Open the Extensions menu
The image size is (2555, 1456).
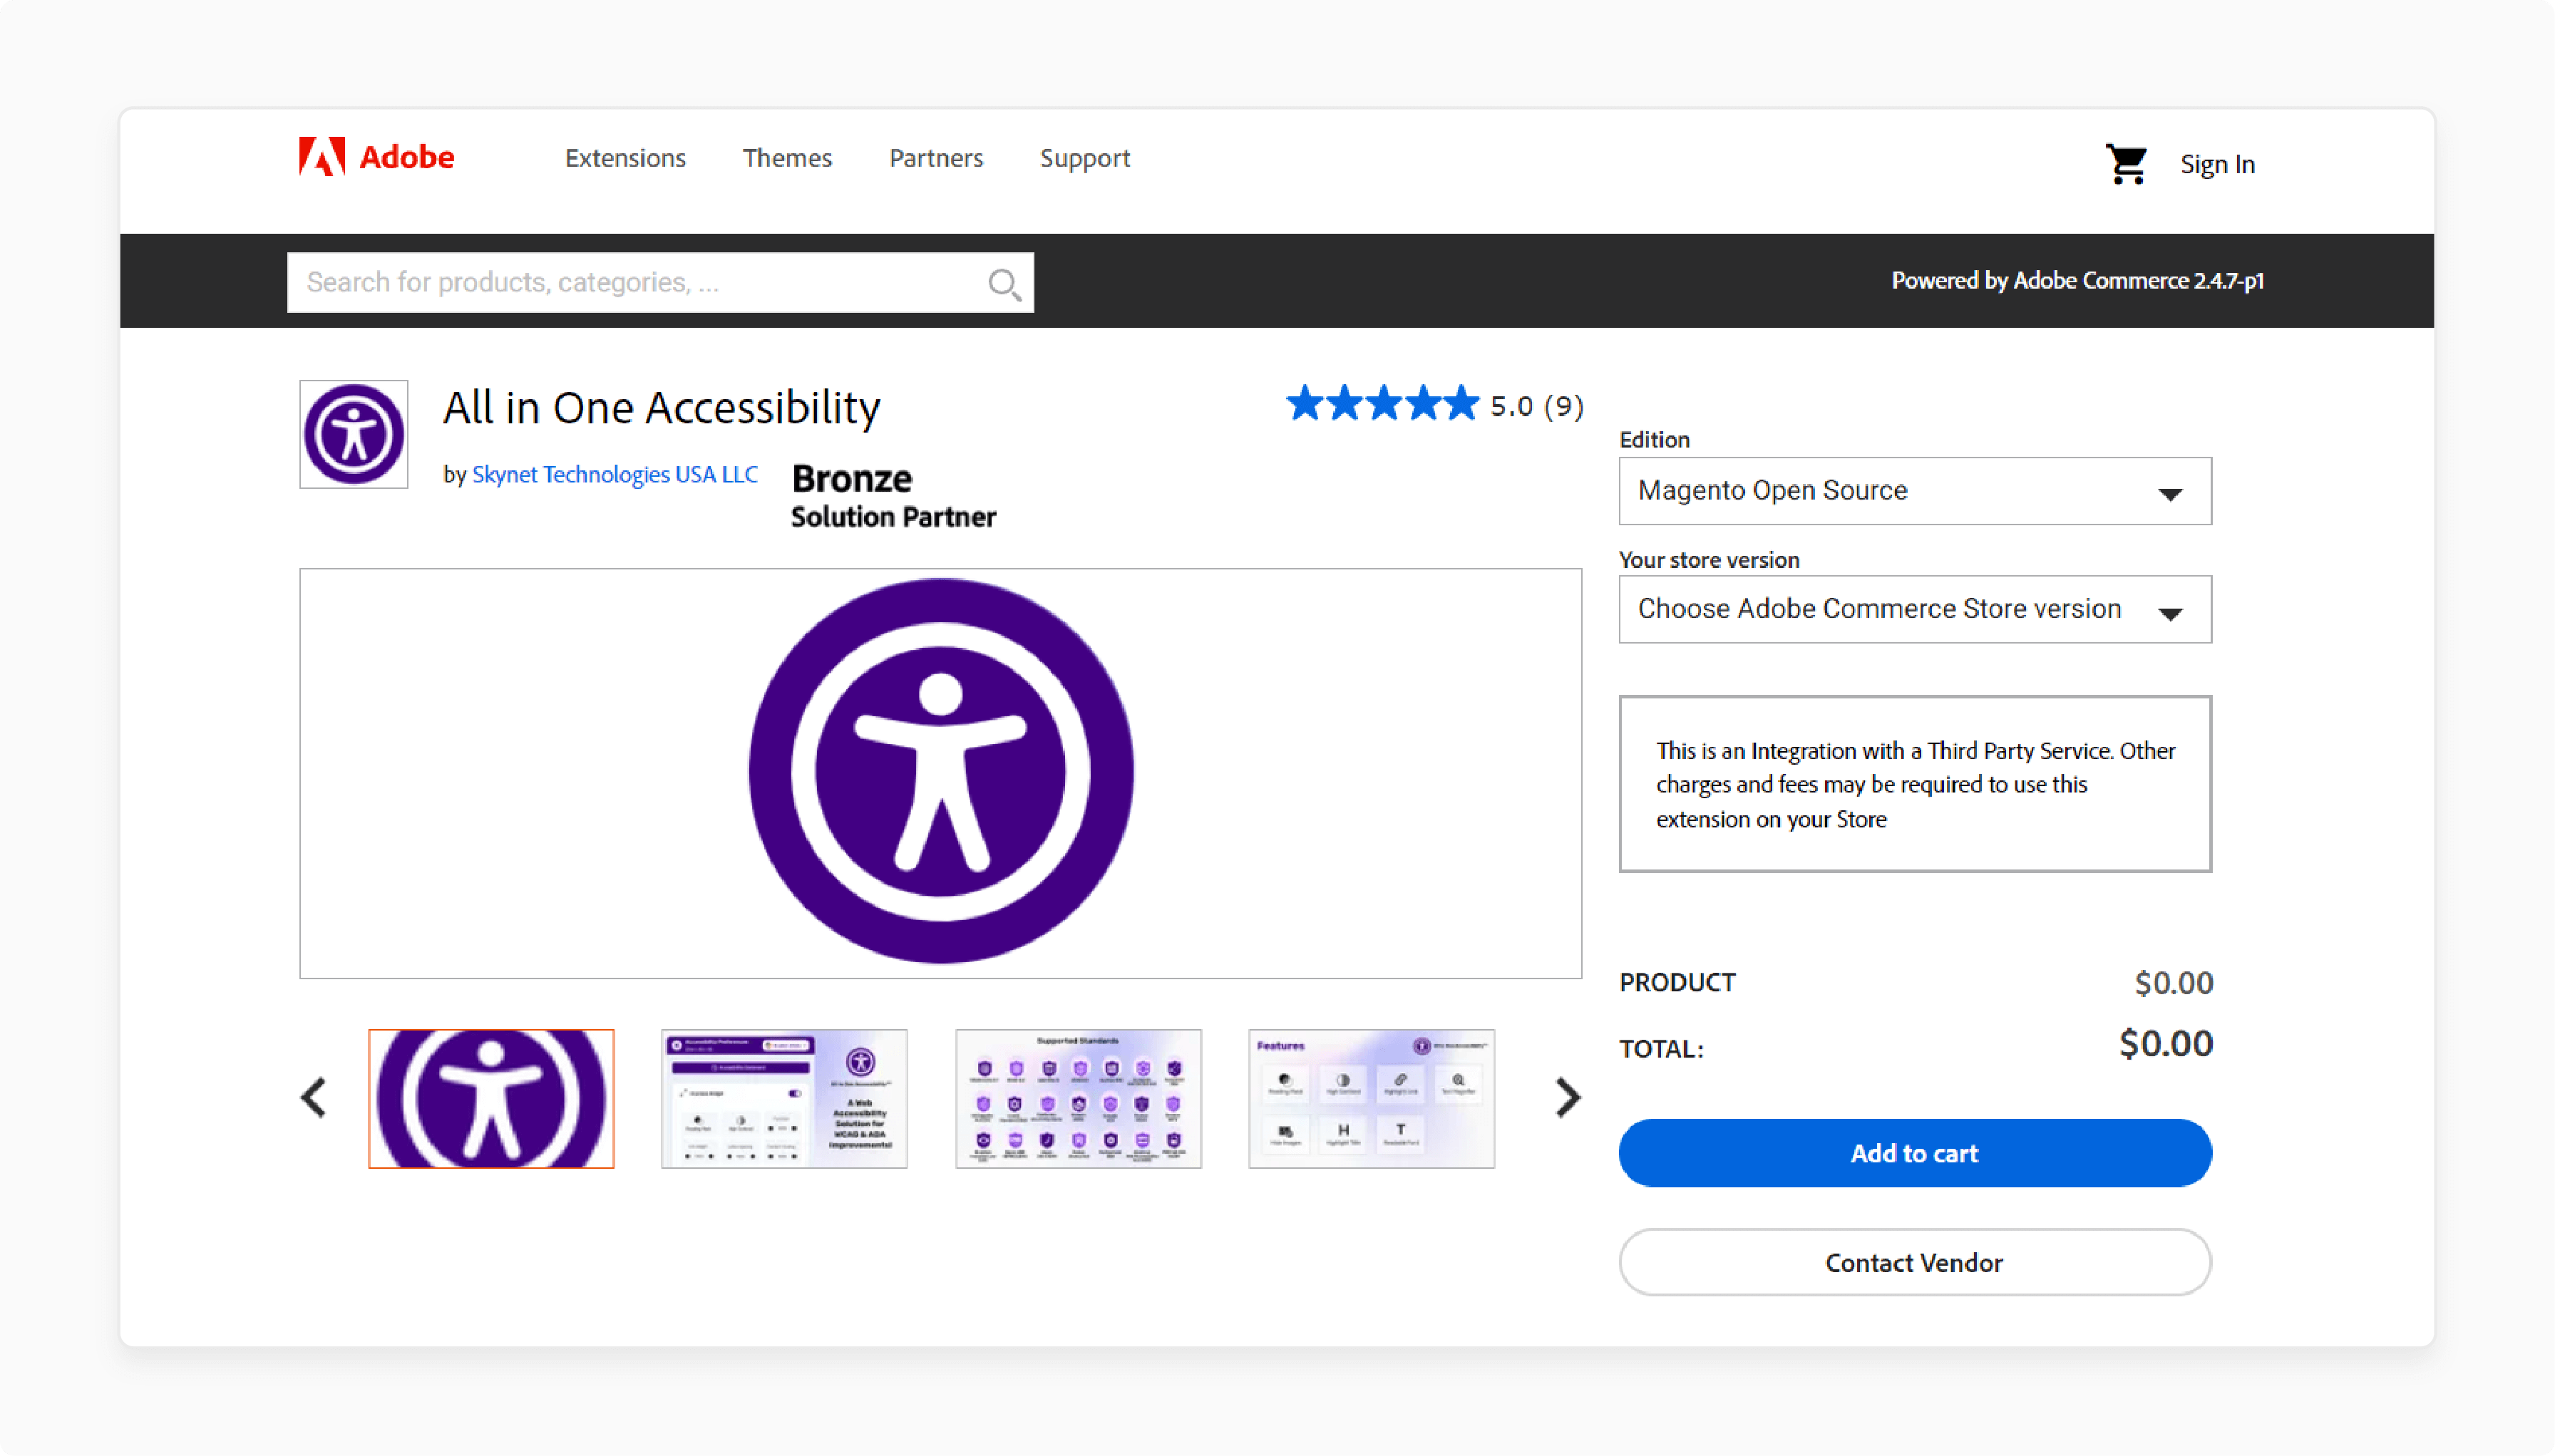click(x=625, y=158)
